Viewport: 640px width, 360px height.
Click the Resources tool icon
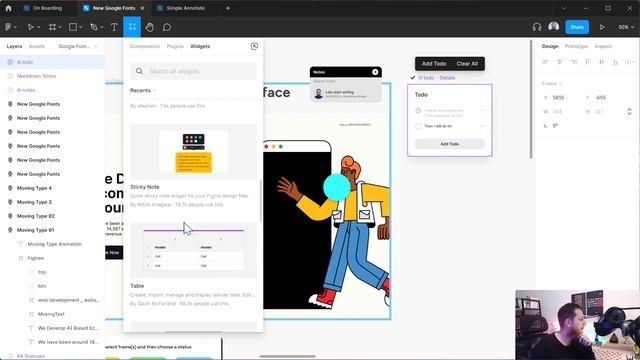coord(132,27)
